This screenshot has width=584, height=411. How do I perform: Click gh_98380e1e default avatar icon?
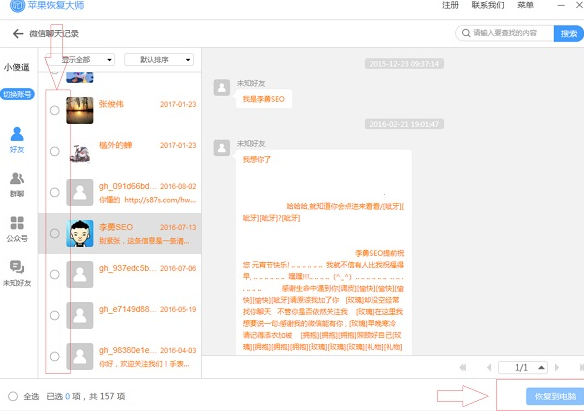tap(80, 356)
